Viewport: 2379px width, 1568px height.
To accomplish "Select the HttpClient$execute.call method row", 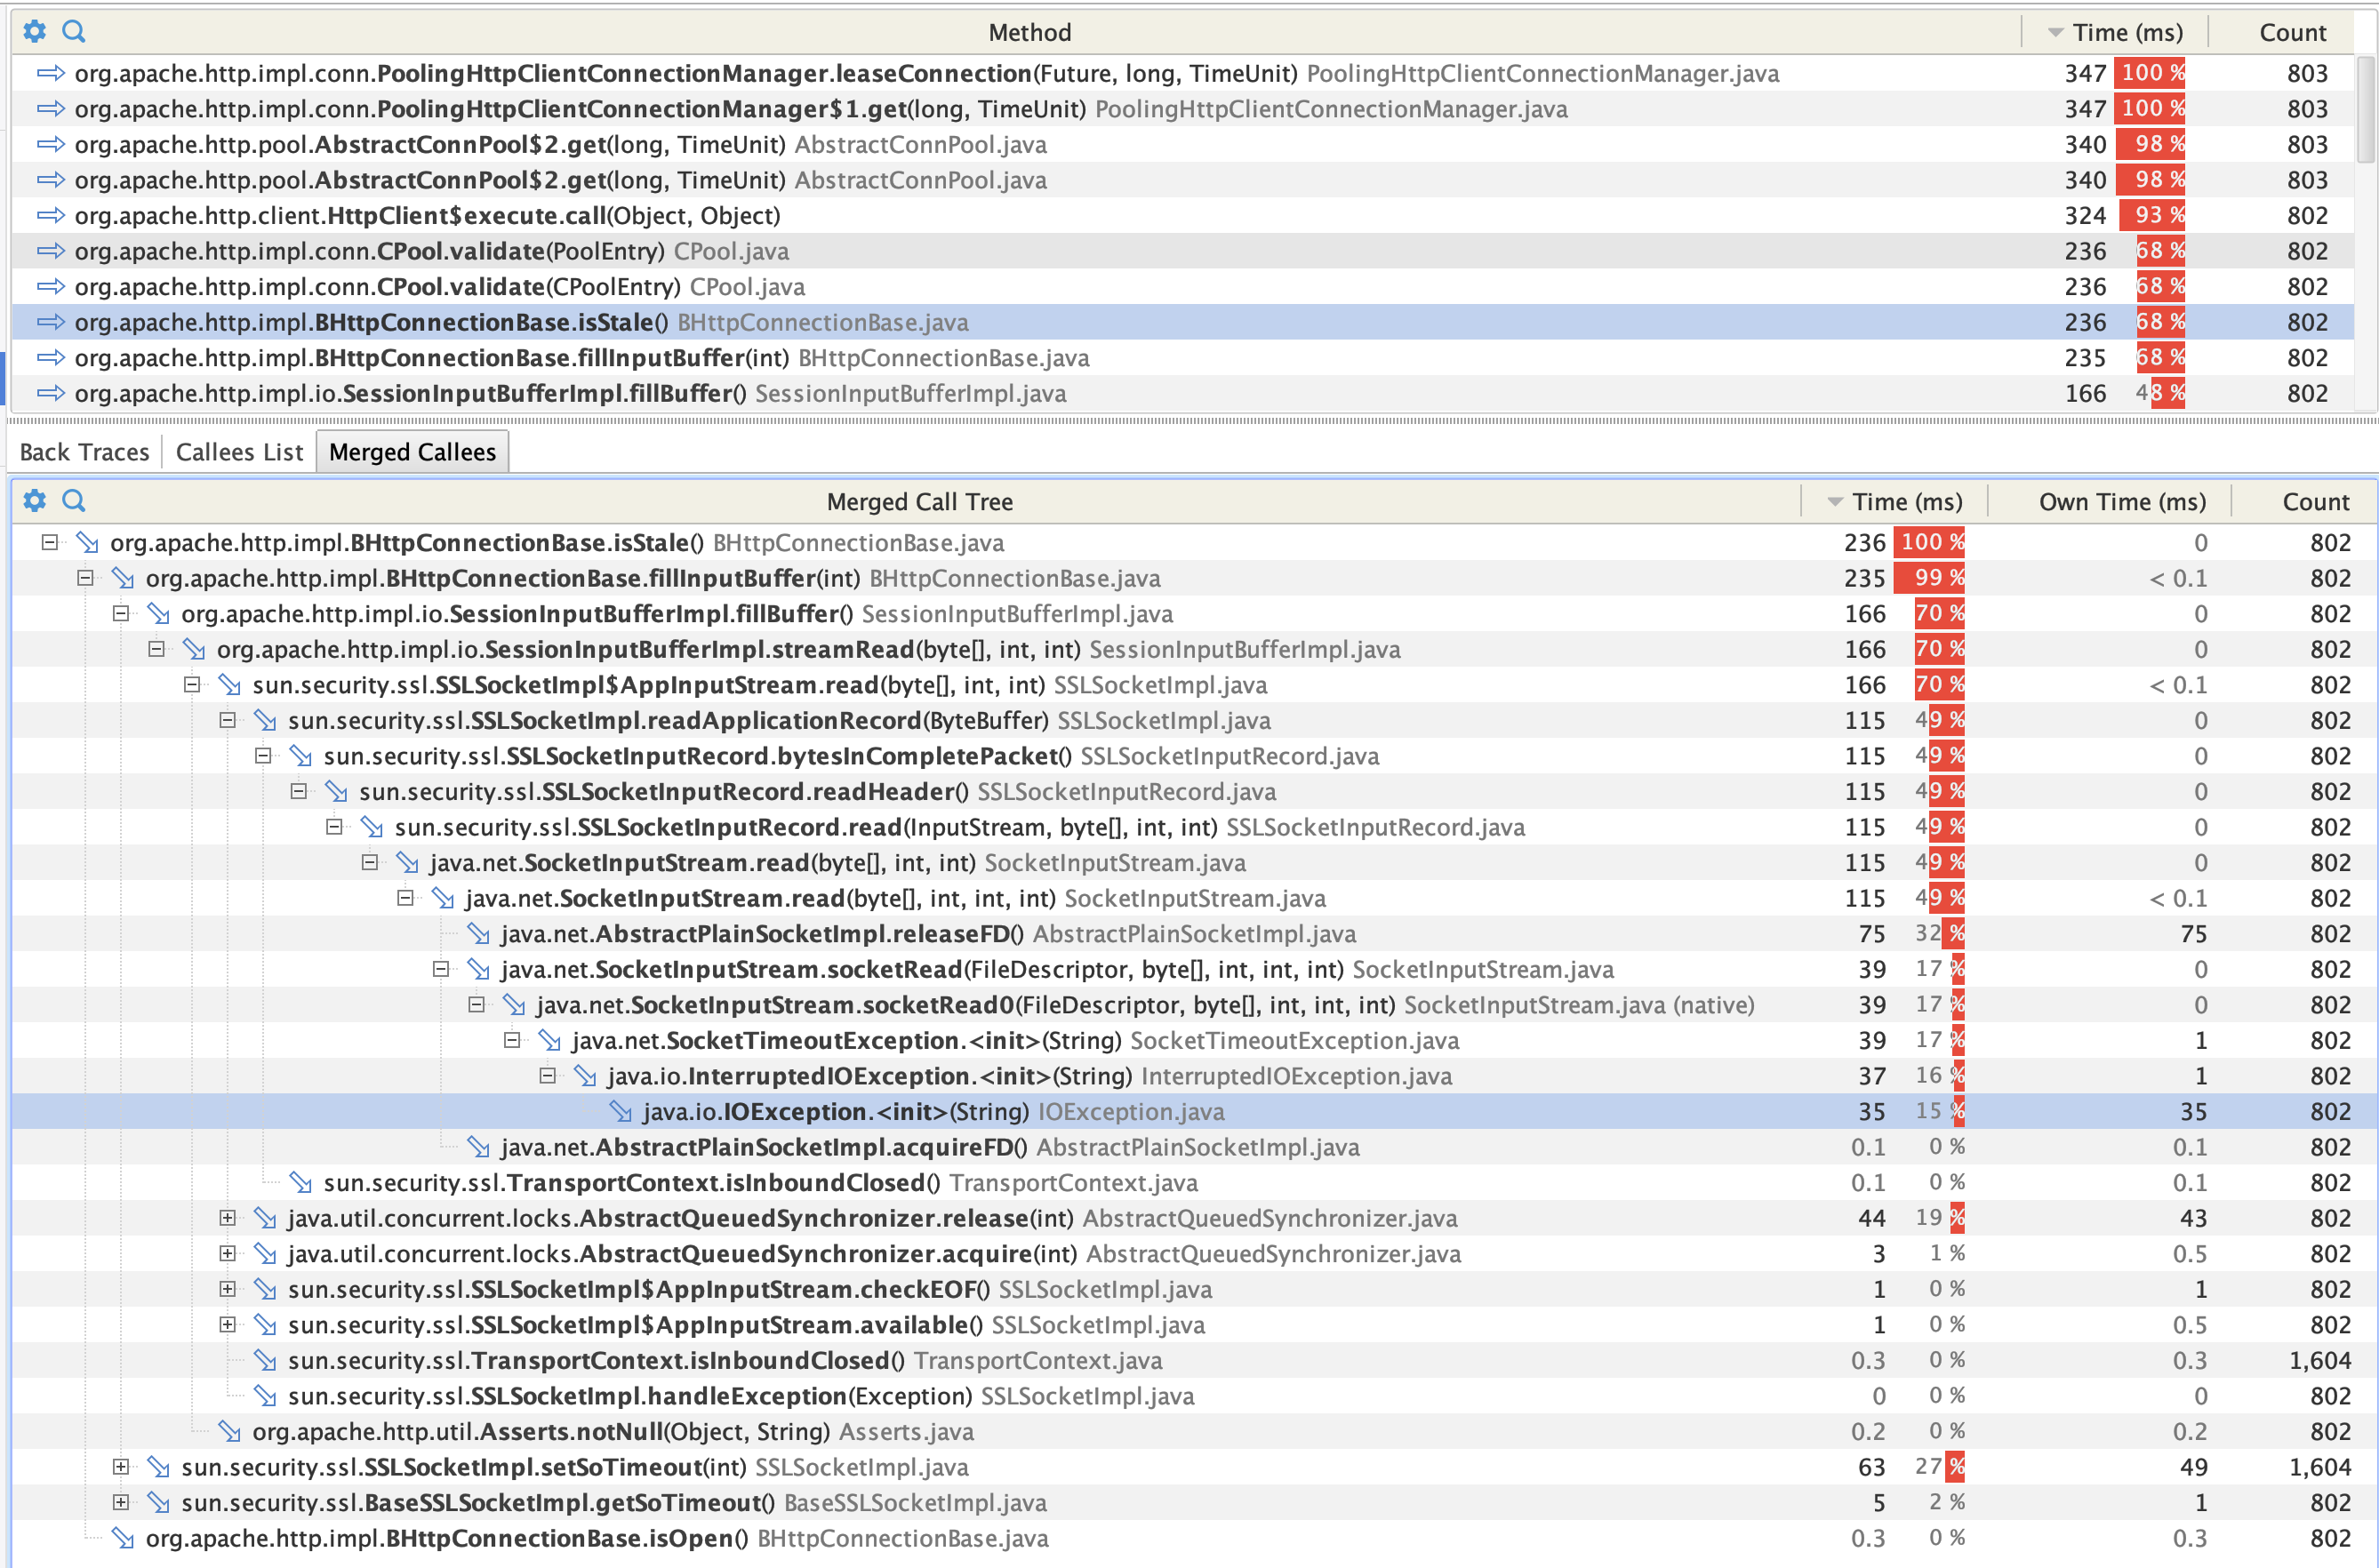I will coord(427,216).
